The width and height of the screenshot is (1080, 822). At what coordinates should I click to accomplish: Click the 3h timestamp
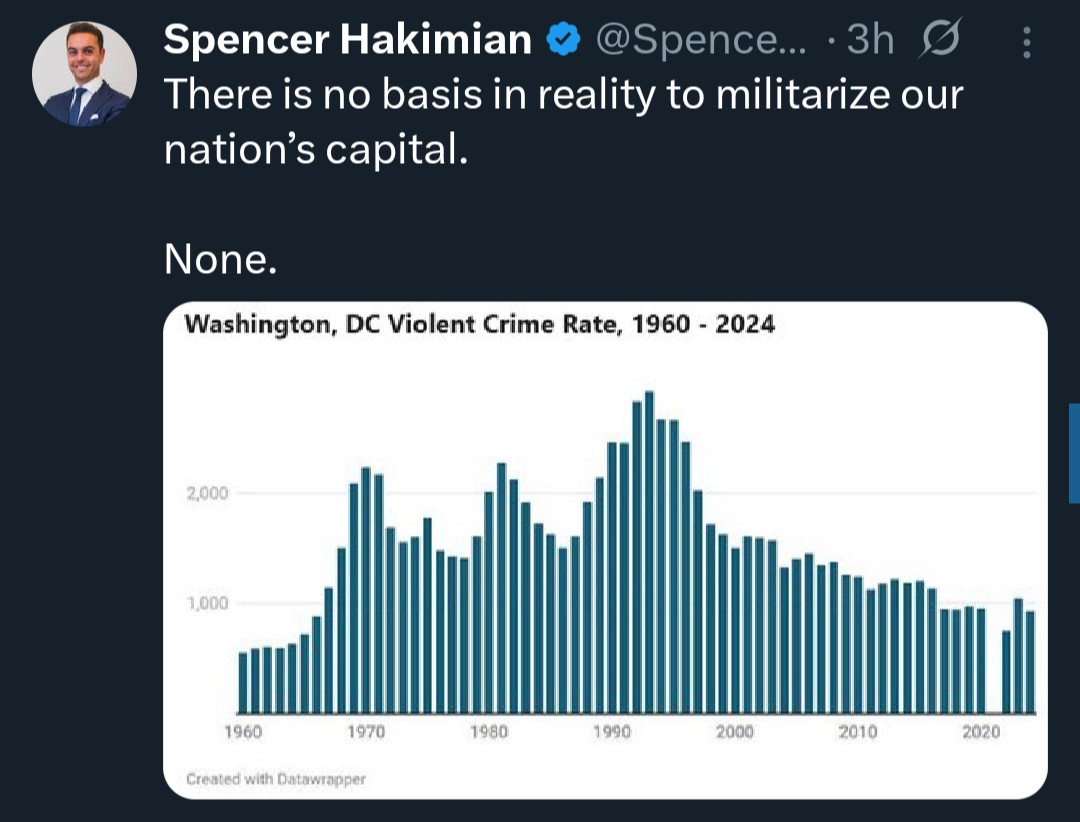click(x=870, y=39)
